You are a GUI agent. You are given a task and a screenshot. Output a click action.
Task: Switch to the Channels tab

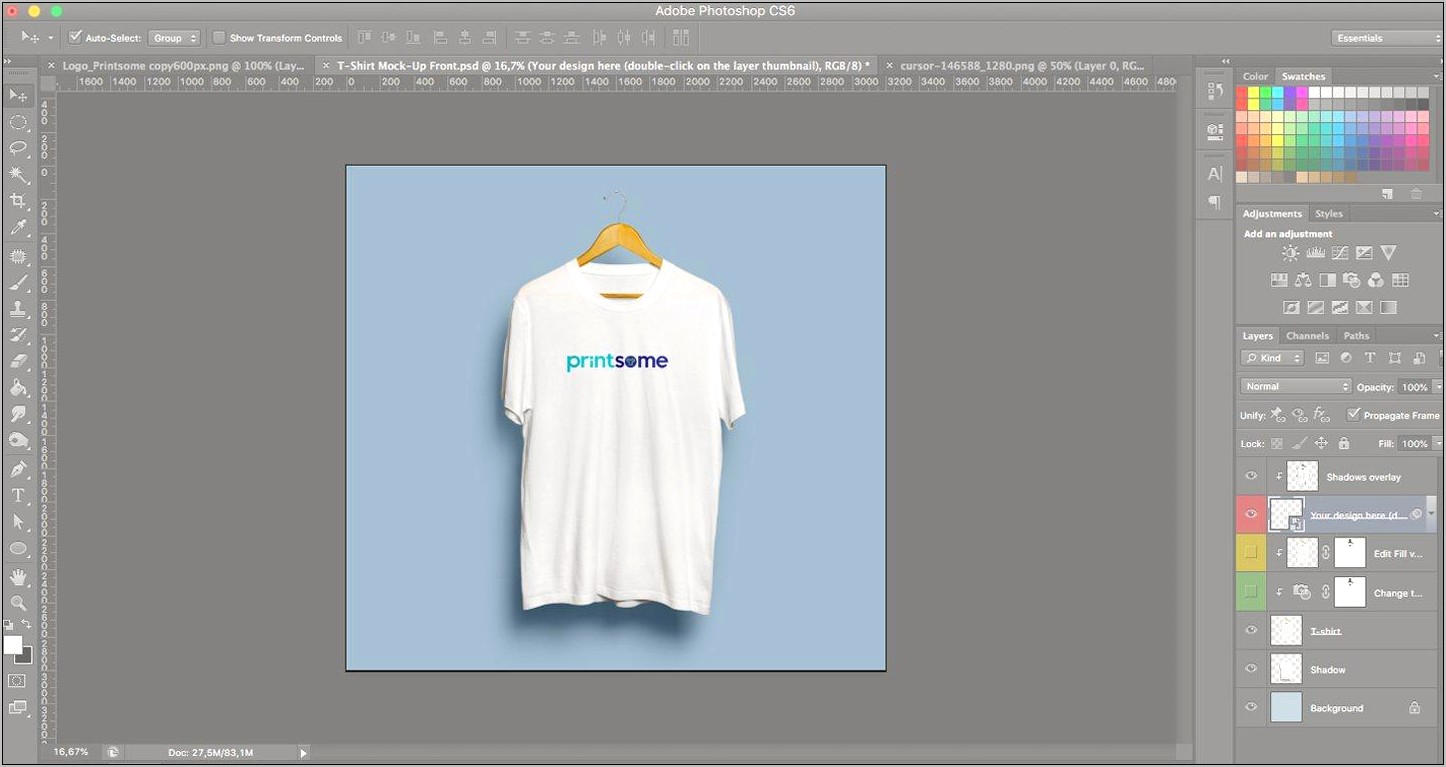1307,335
